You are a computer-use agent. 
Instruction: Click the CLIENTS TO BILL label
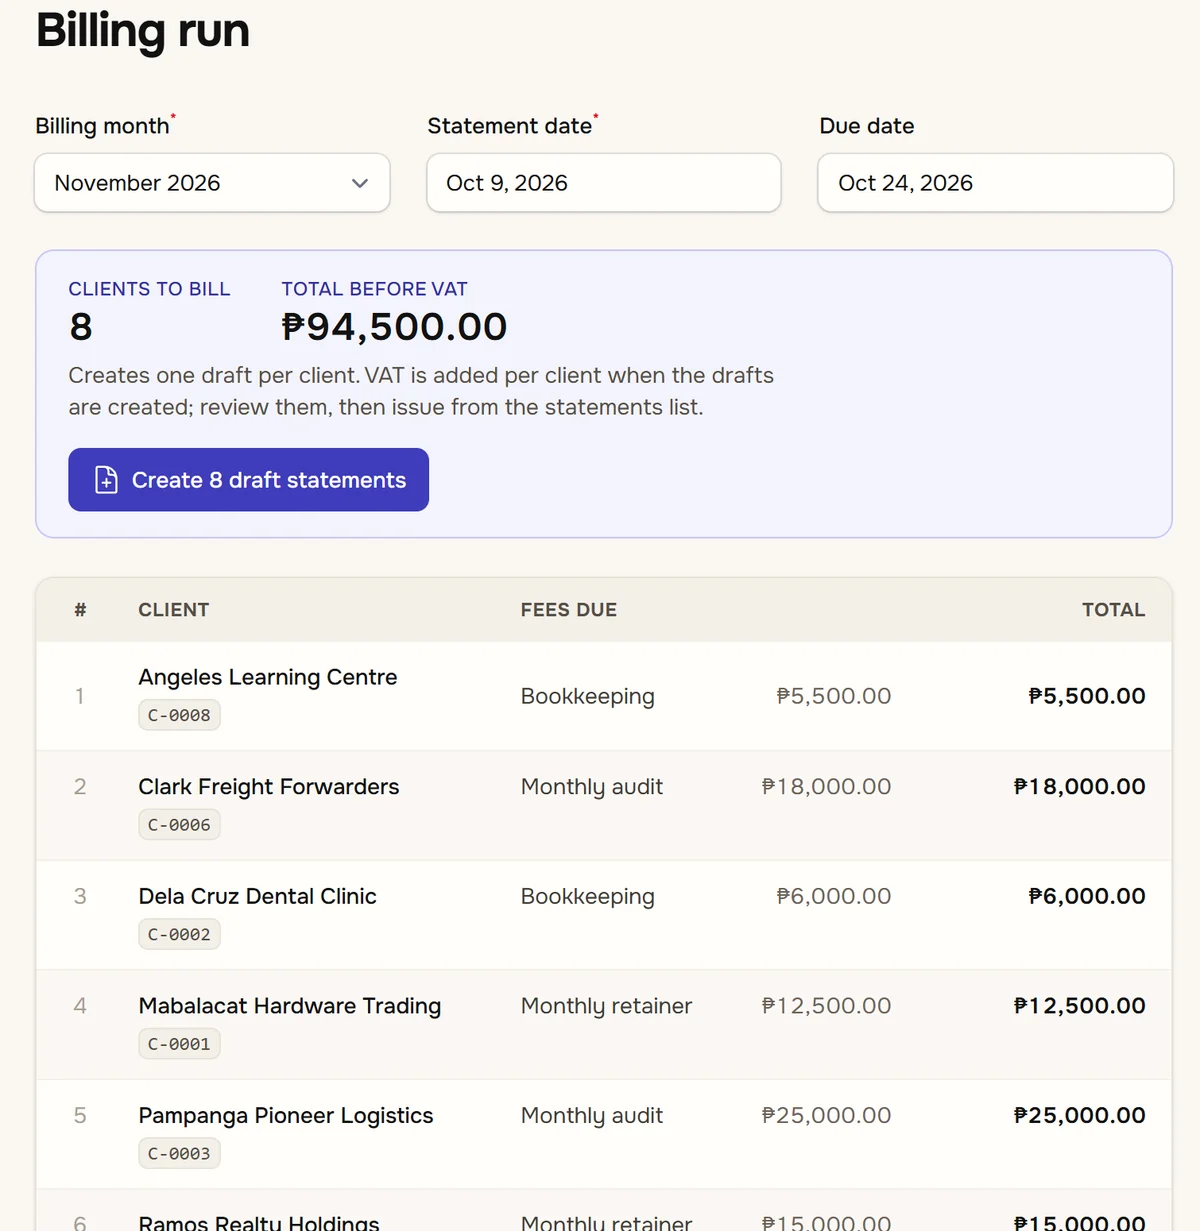(149, 289)
